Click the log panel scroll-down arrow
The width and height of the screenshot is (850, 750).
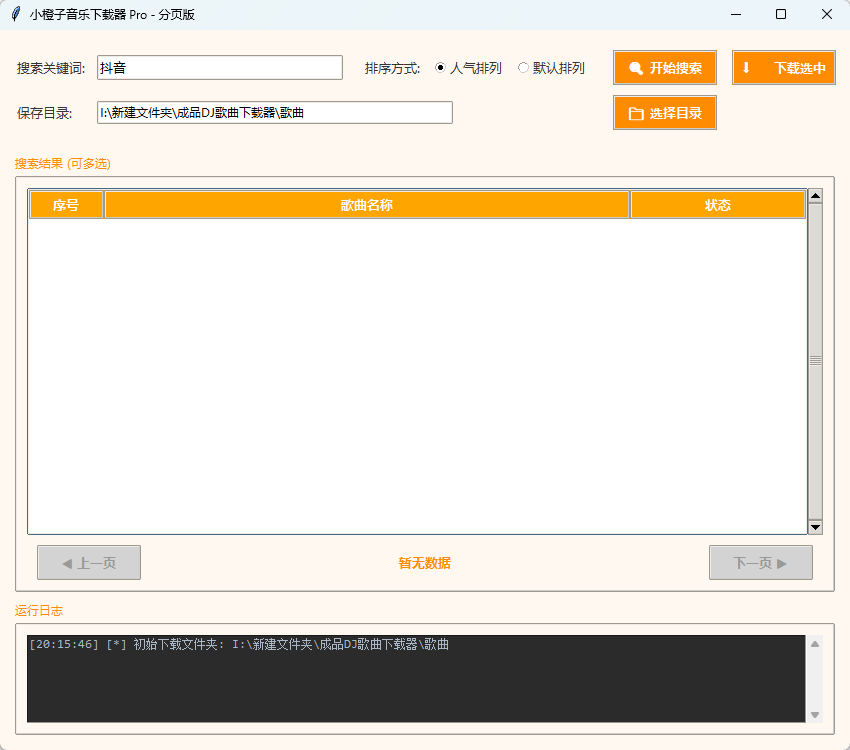(x=815, y=715)
